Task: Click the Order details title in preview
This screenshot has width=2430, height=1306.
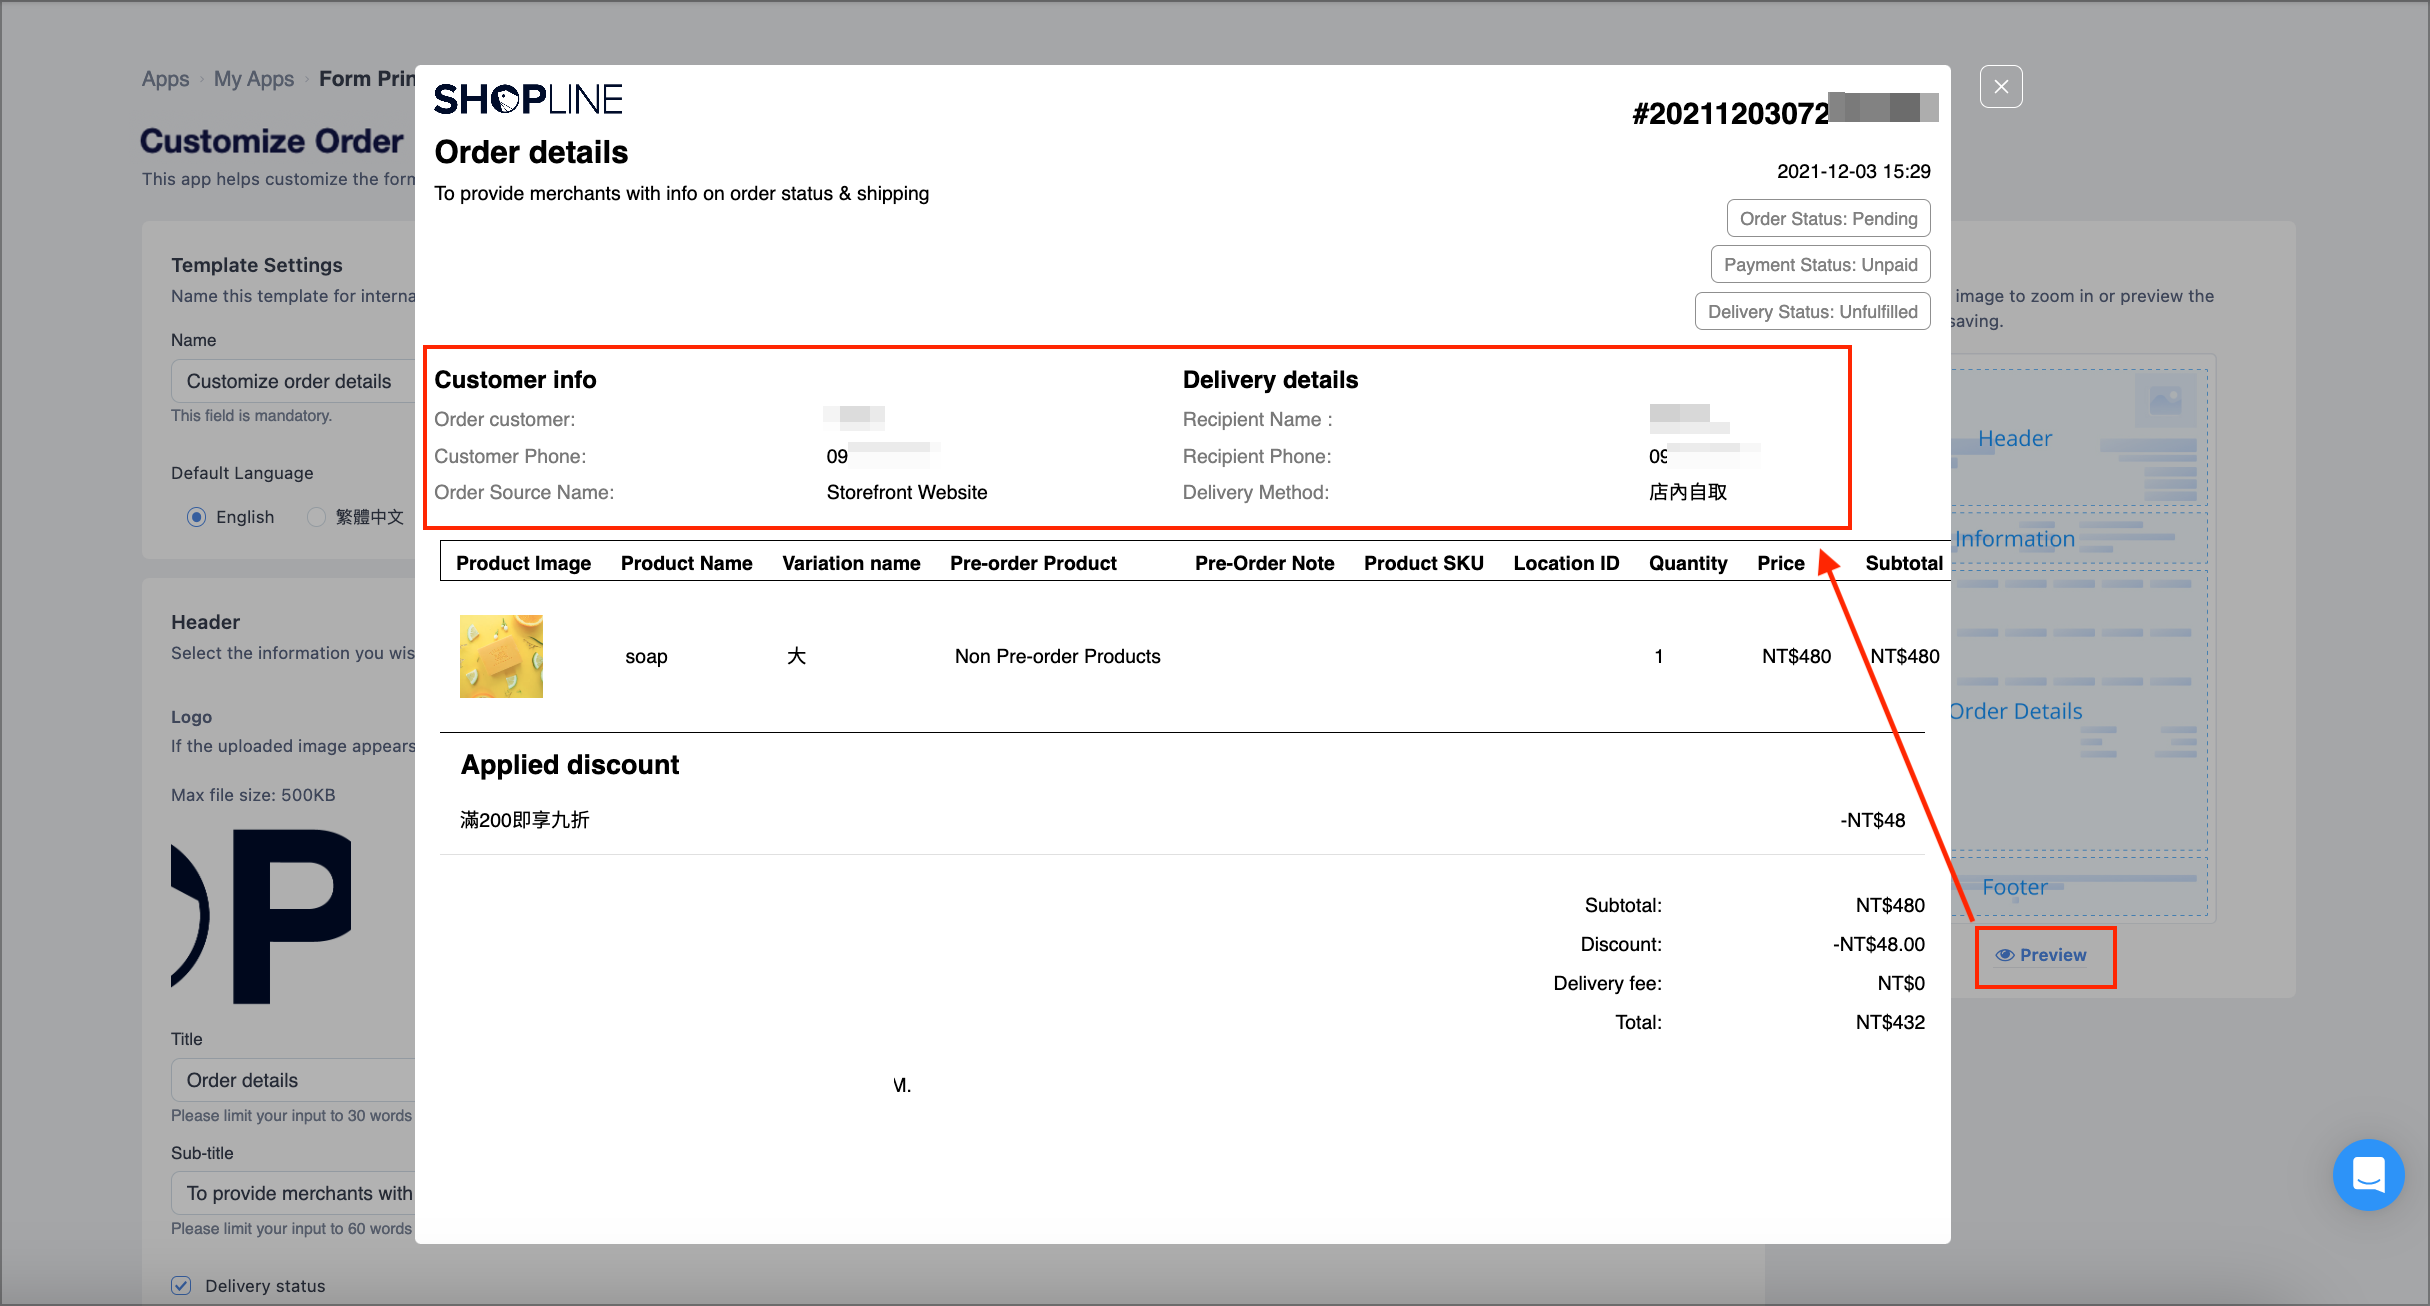Action: (531, 152)
